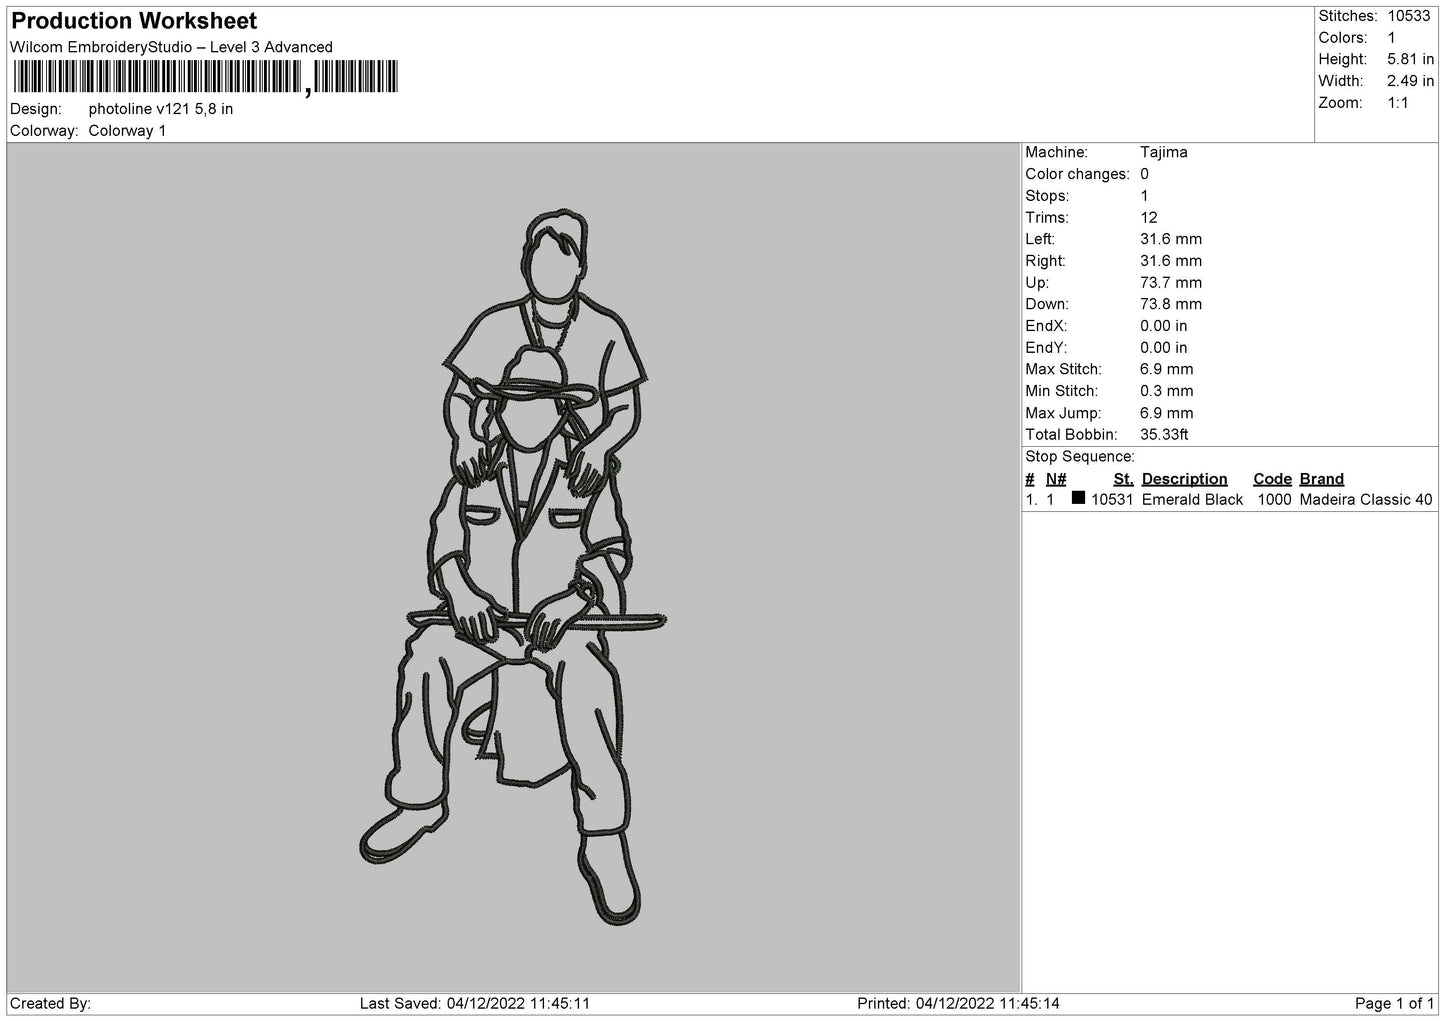Viewport: 1445px width, 1021px height.
Task: Click the Zoom value 1:1
Action: [x=1398, y=103]
